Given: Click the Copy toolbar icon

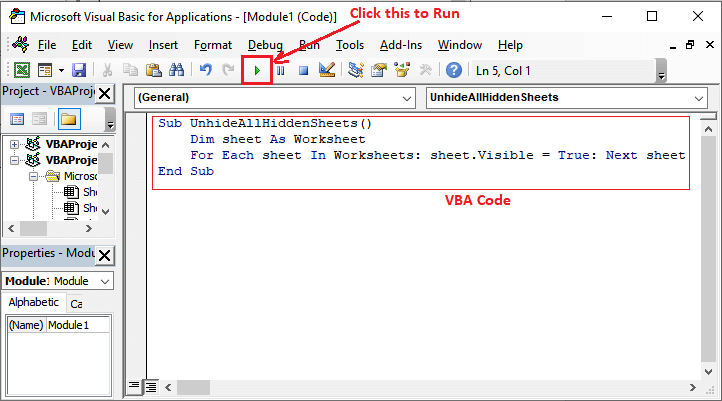Looking at the screenshot, I should point(130,70).
